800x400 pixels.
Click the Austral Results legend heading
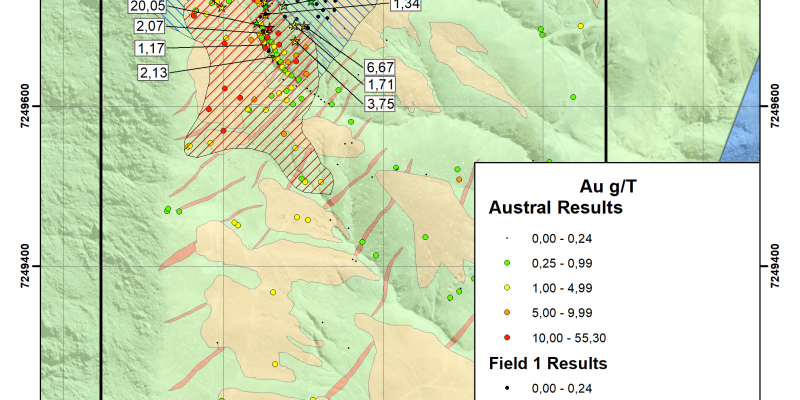click(555, 208)
